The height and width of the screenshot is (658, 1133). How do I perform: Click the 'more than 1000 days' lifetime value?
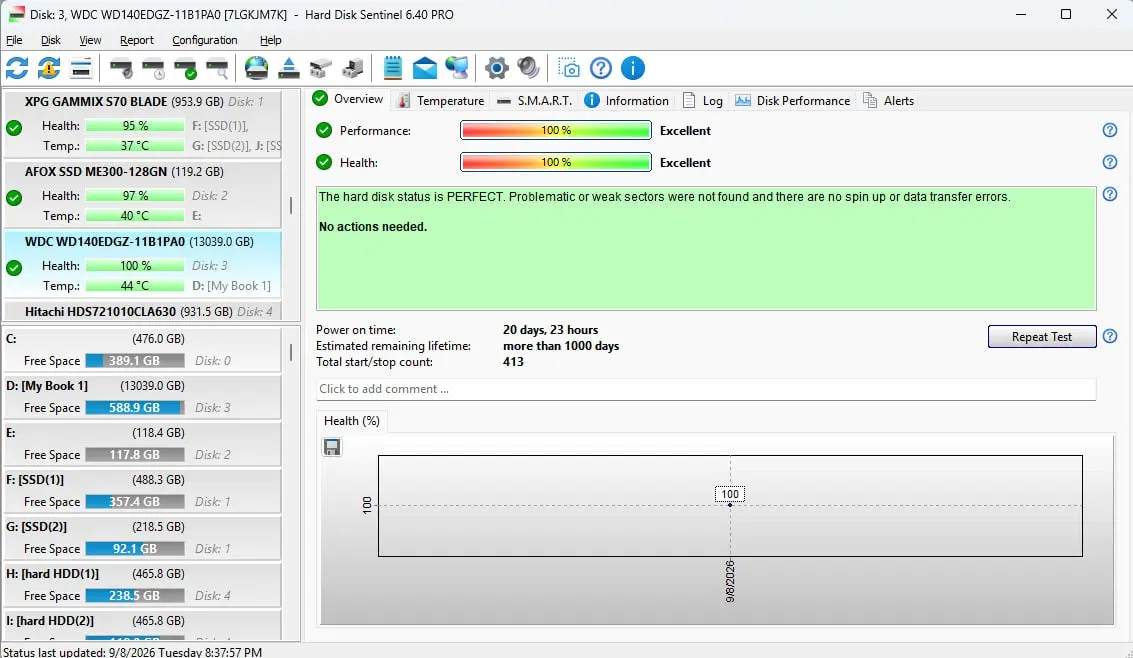(561, 346)
